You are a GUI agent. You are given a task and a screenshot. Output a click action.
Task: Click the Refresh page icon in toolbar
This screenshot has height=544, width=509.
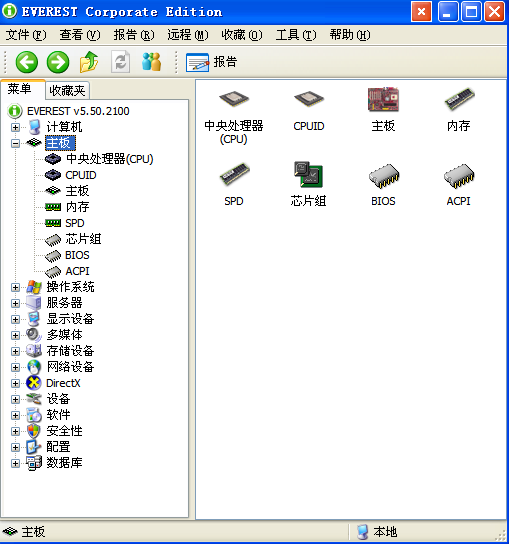[x=120, y=62]
